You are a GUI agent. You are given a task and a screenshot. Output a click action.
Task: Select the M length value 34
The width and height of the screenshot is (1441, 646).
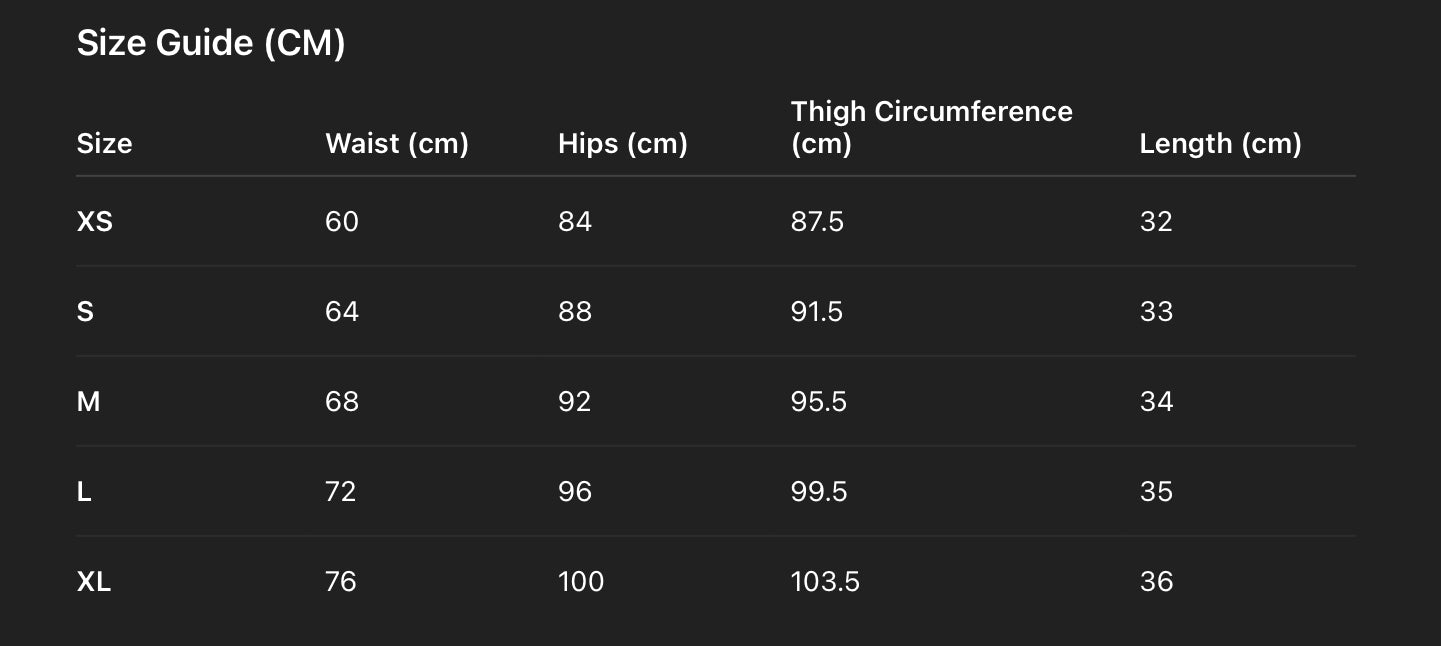[1156, 401]
